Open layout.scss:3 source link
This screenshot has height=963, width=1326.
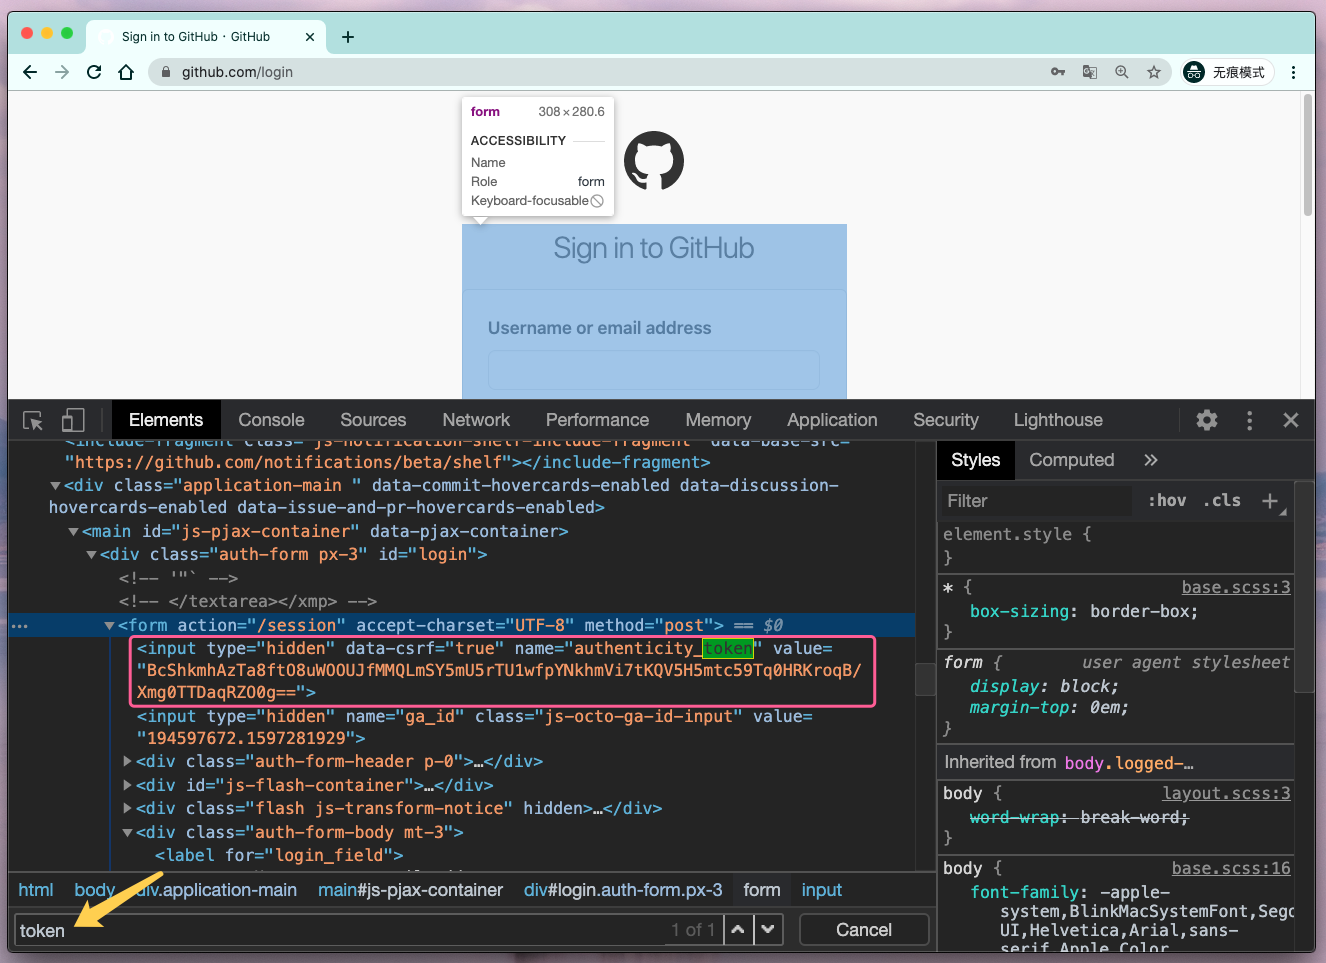pyautogui.click(x=1226, y=793)
